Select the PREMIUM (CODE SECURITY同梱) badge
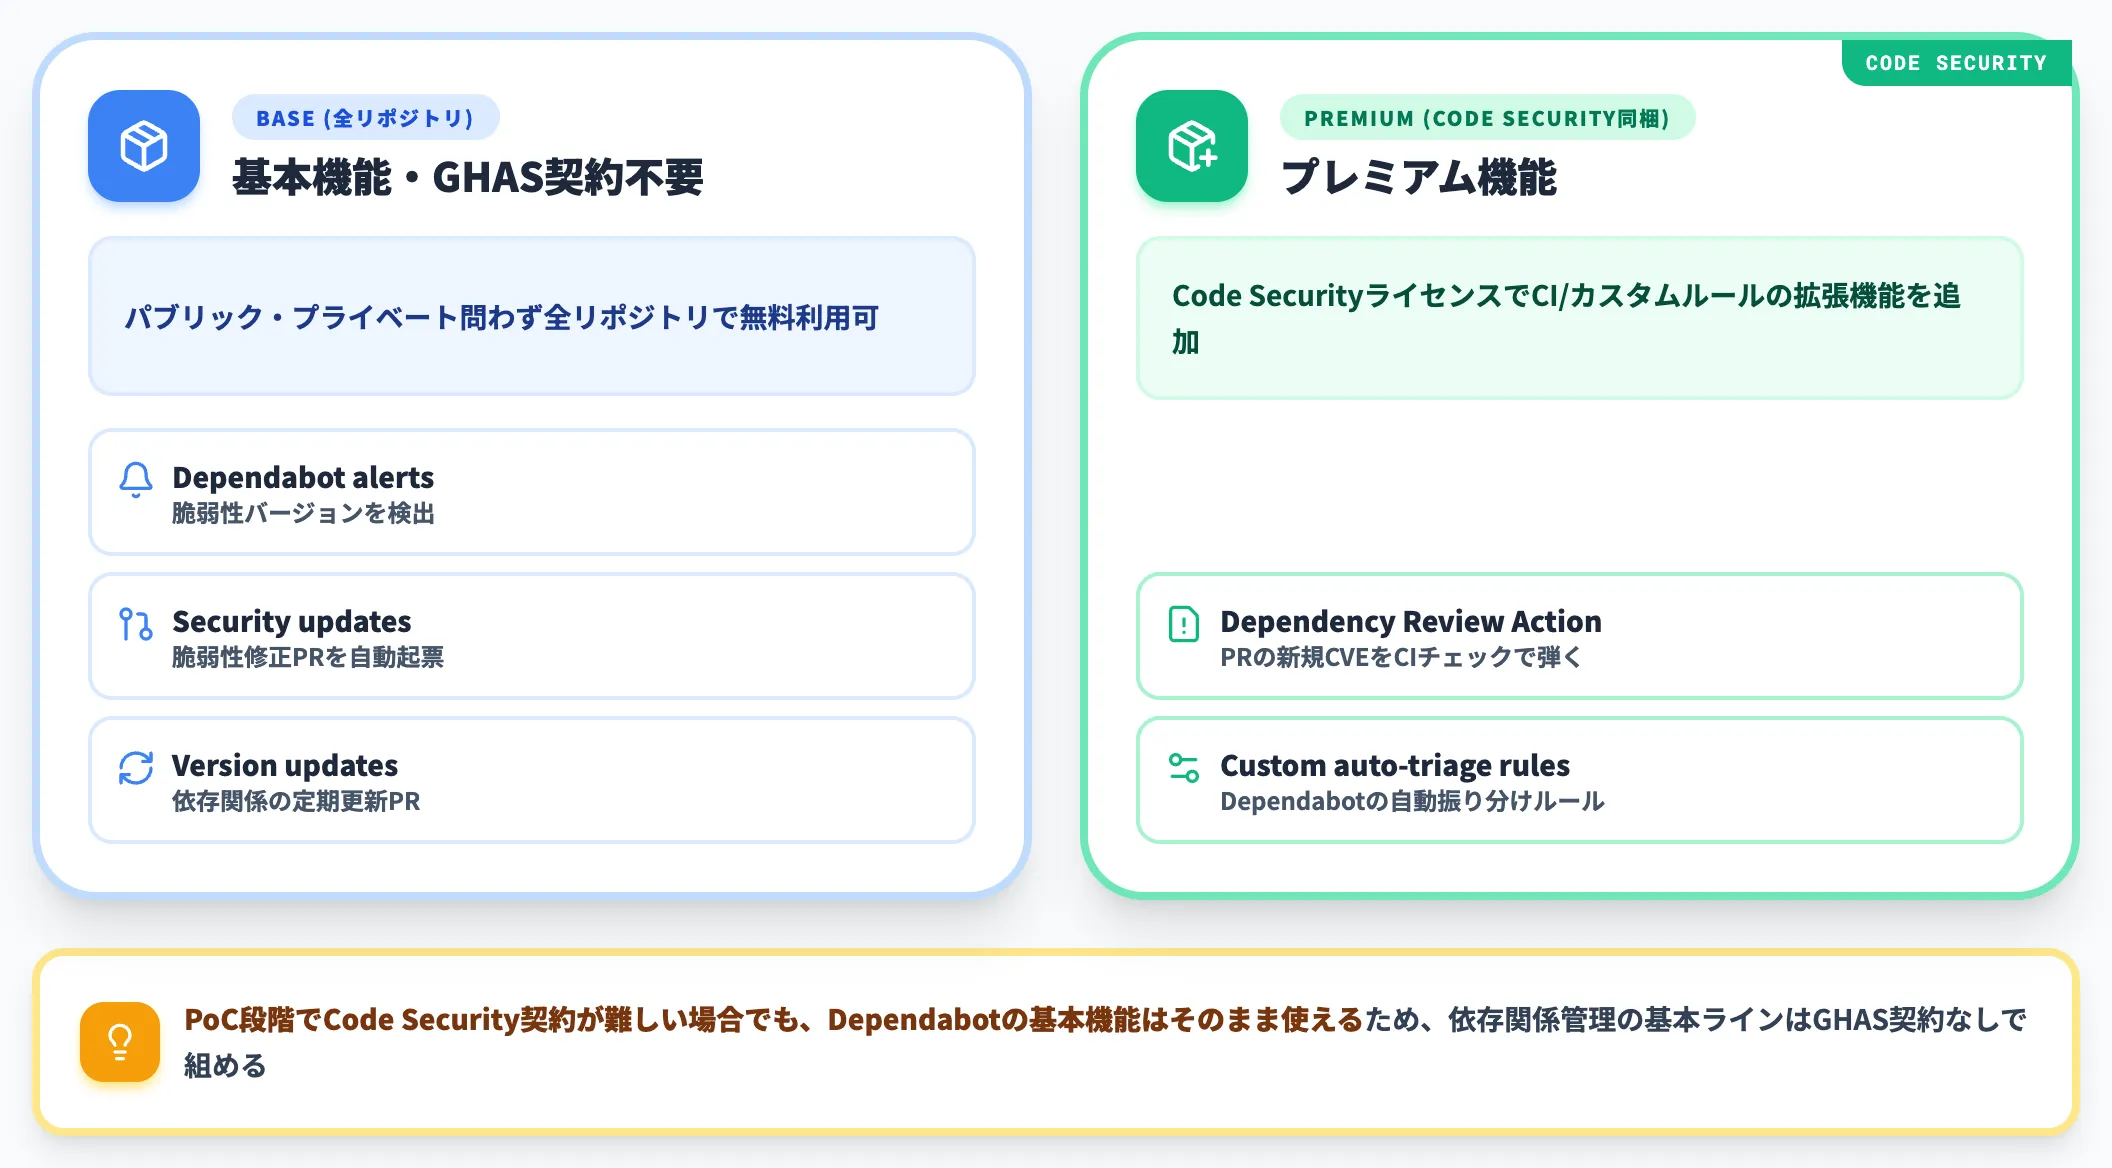2112x1168 pixels. pyautogui.click(x=1487, y=118)
